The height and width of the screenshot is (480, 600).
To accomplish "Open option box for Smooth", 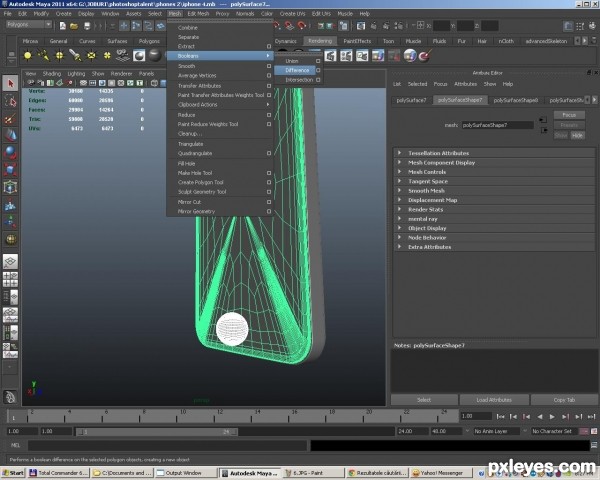I will [269, 66].
